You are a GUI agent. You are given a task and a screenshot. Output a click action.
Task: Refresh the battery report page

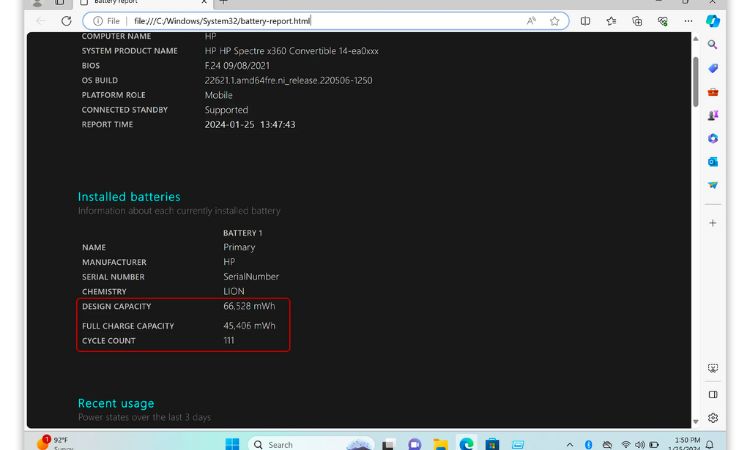pyautogui.click(x=66, y=21)
